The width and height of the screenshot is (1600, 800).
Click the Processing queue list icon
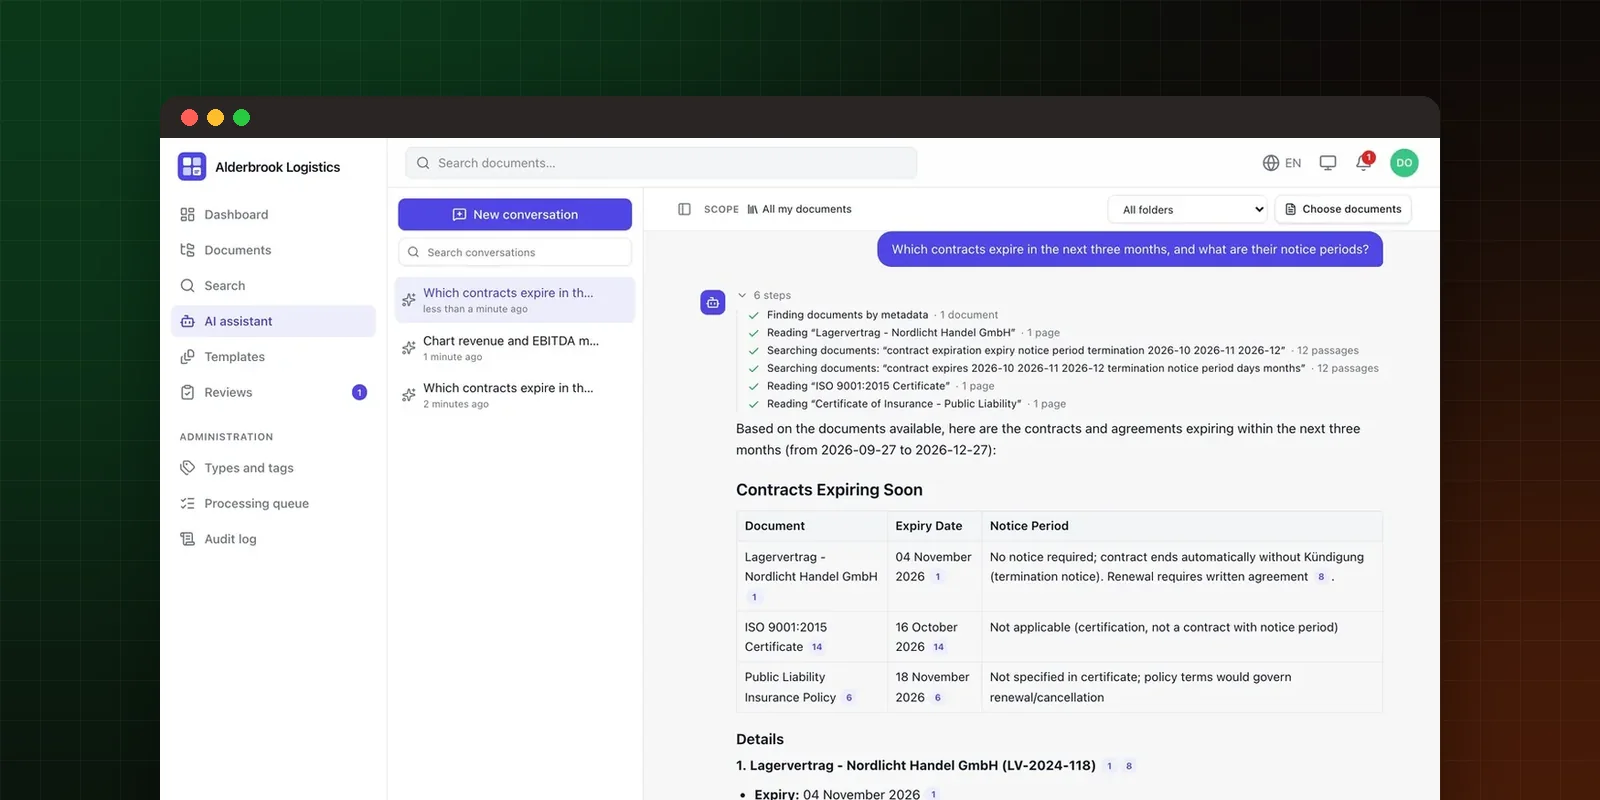(x=187, y=503)
